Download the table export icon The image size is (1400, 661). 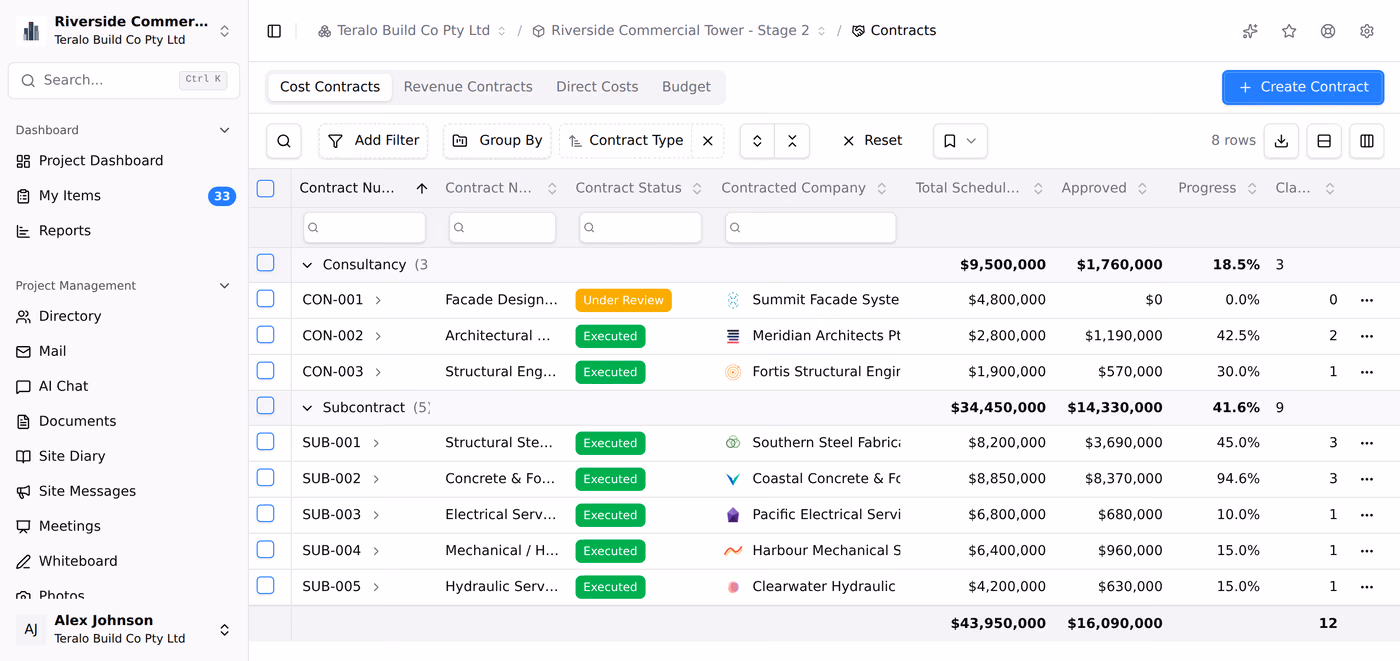(1281, 141)
